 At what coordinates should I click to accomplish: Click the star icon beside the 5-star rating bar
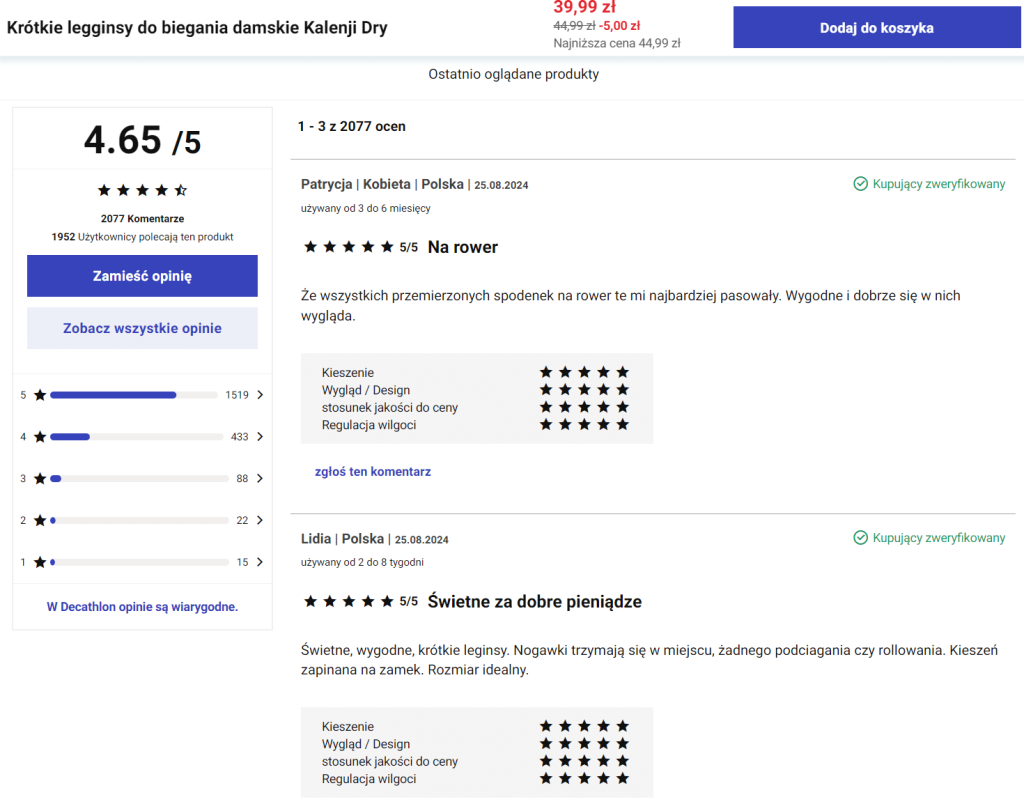(39, 395)
